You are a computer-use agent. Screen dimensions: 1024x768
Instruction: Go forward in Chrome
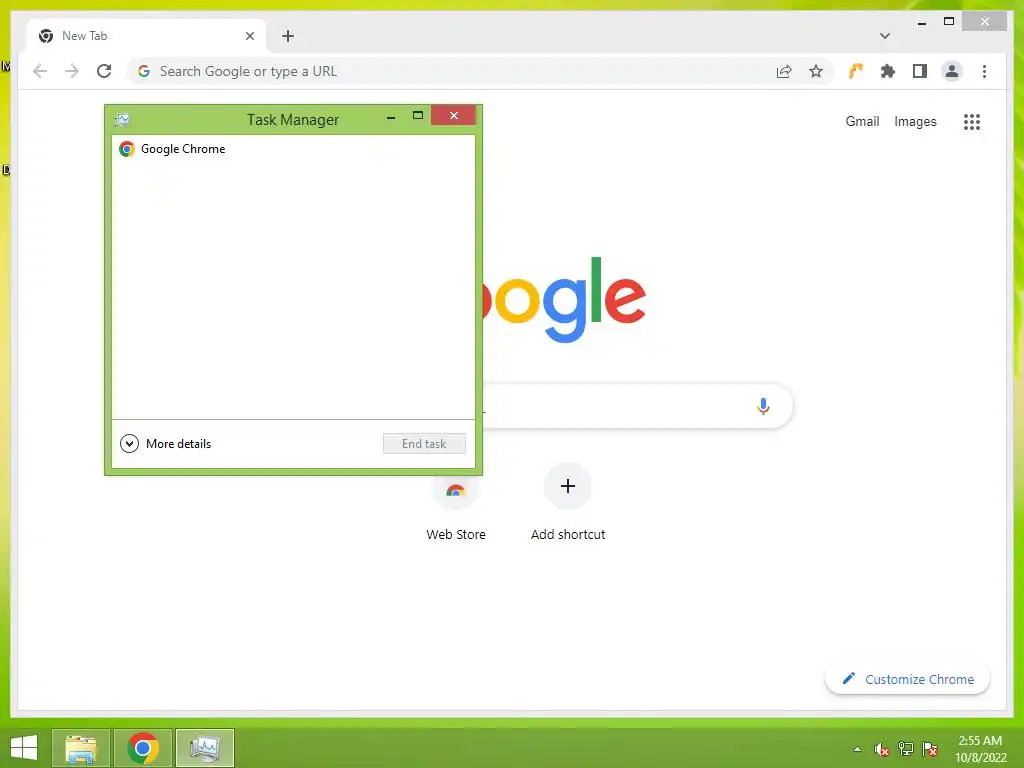pos(72,71)
